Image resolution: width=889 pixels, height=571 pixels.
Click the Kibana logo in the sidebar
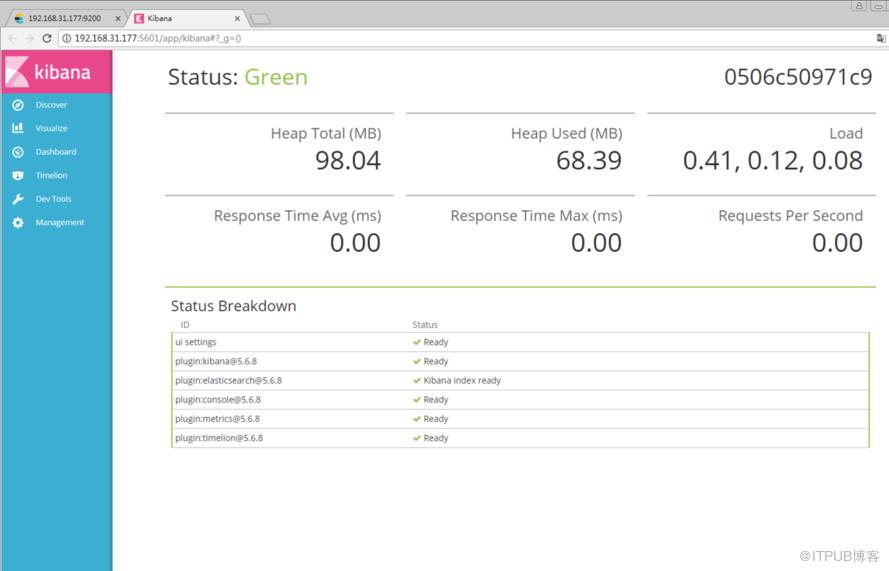point(56,72)
